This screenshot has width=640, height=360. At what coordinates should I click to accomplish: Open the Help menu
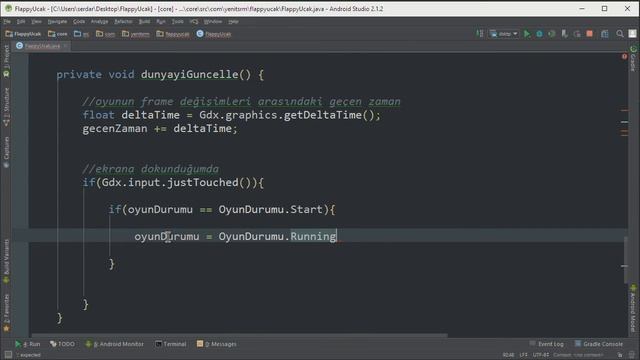click(x=233, y=21)
